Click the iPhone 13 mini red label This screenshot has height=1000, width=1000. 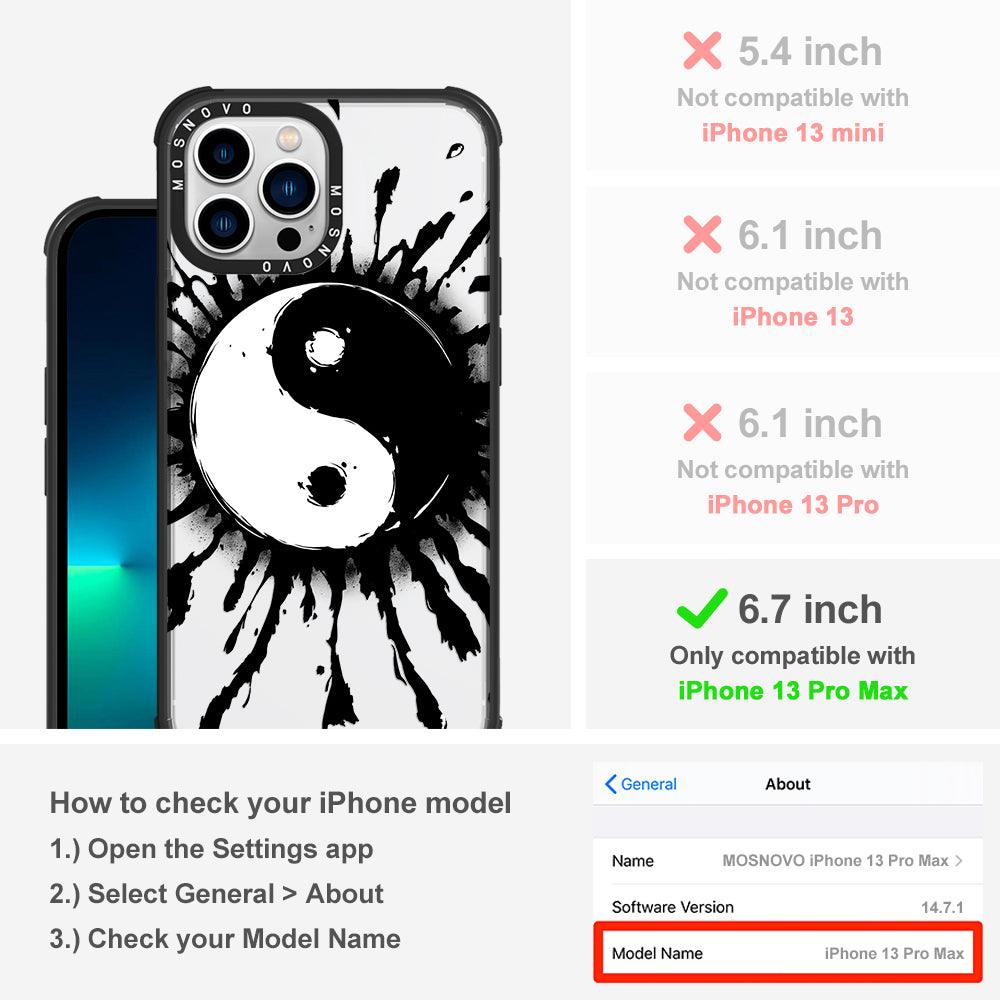pyautogui.click(x=793, y=133)
